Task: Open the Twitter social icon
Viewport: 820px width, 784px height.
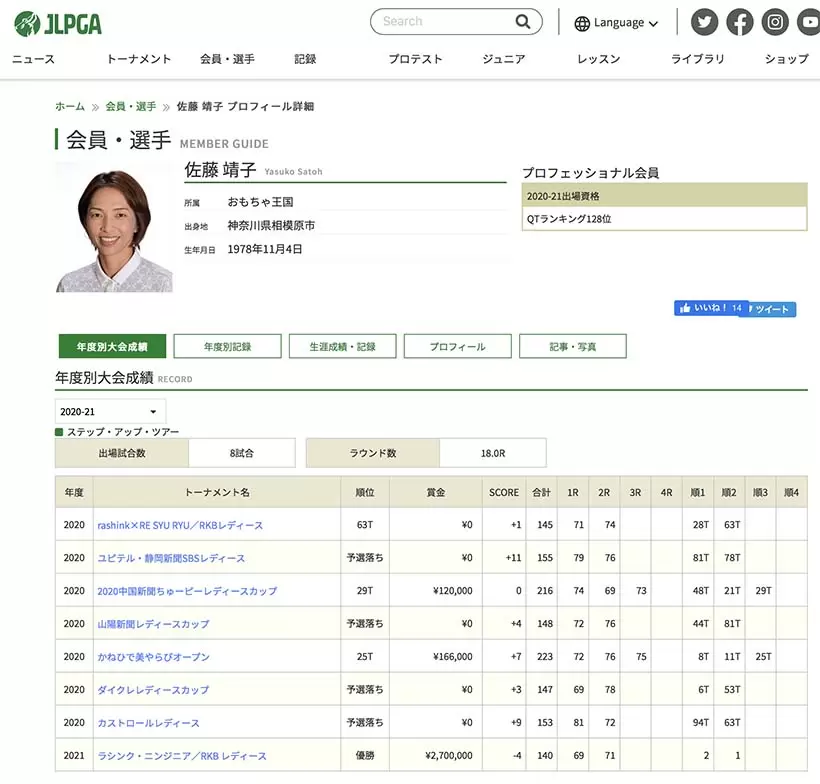Action: pos(705,22)
